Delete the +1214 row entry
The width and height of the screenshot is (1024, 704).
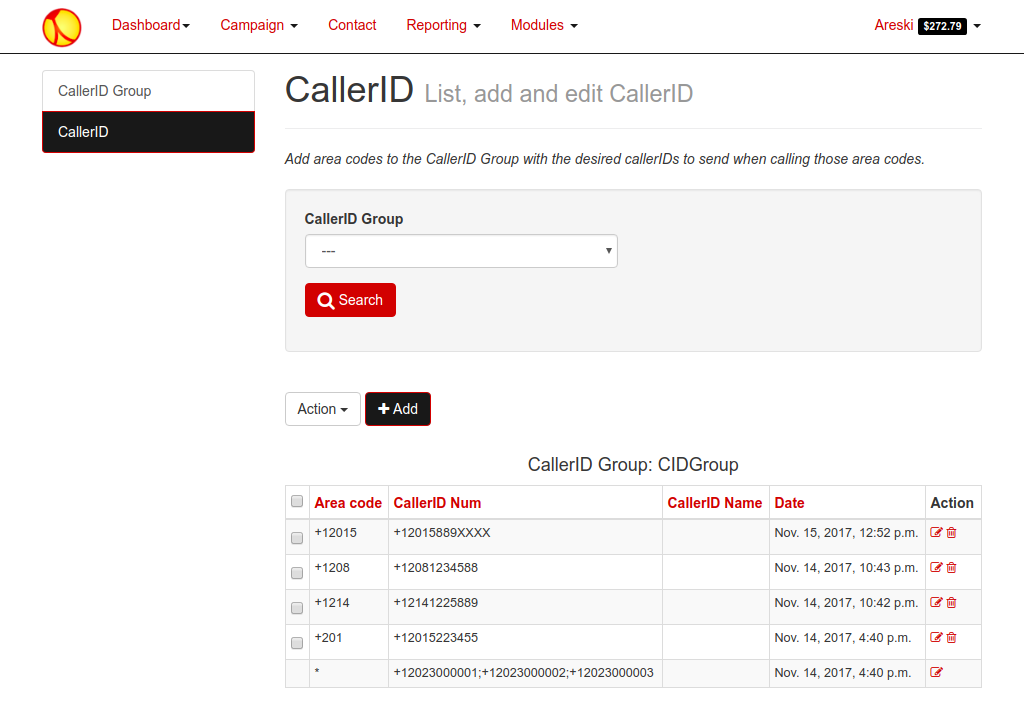[x=952, y=602]
